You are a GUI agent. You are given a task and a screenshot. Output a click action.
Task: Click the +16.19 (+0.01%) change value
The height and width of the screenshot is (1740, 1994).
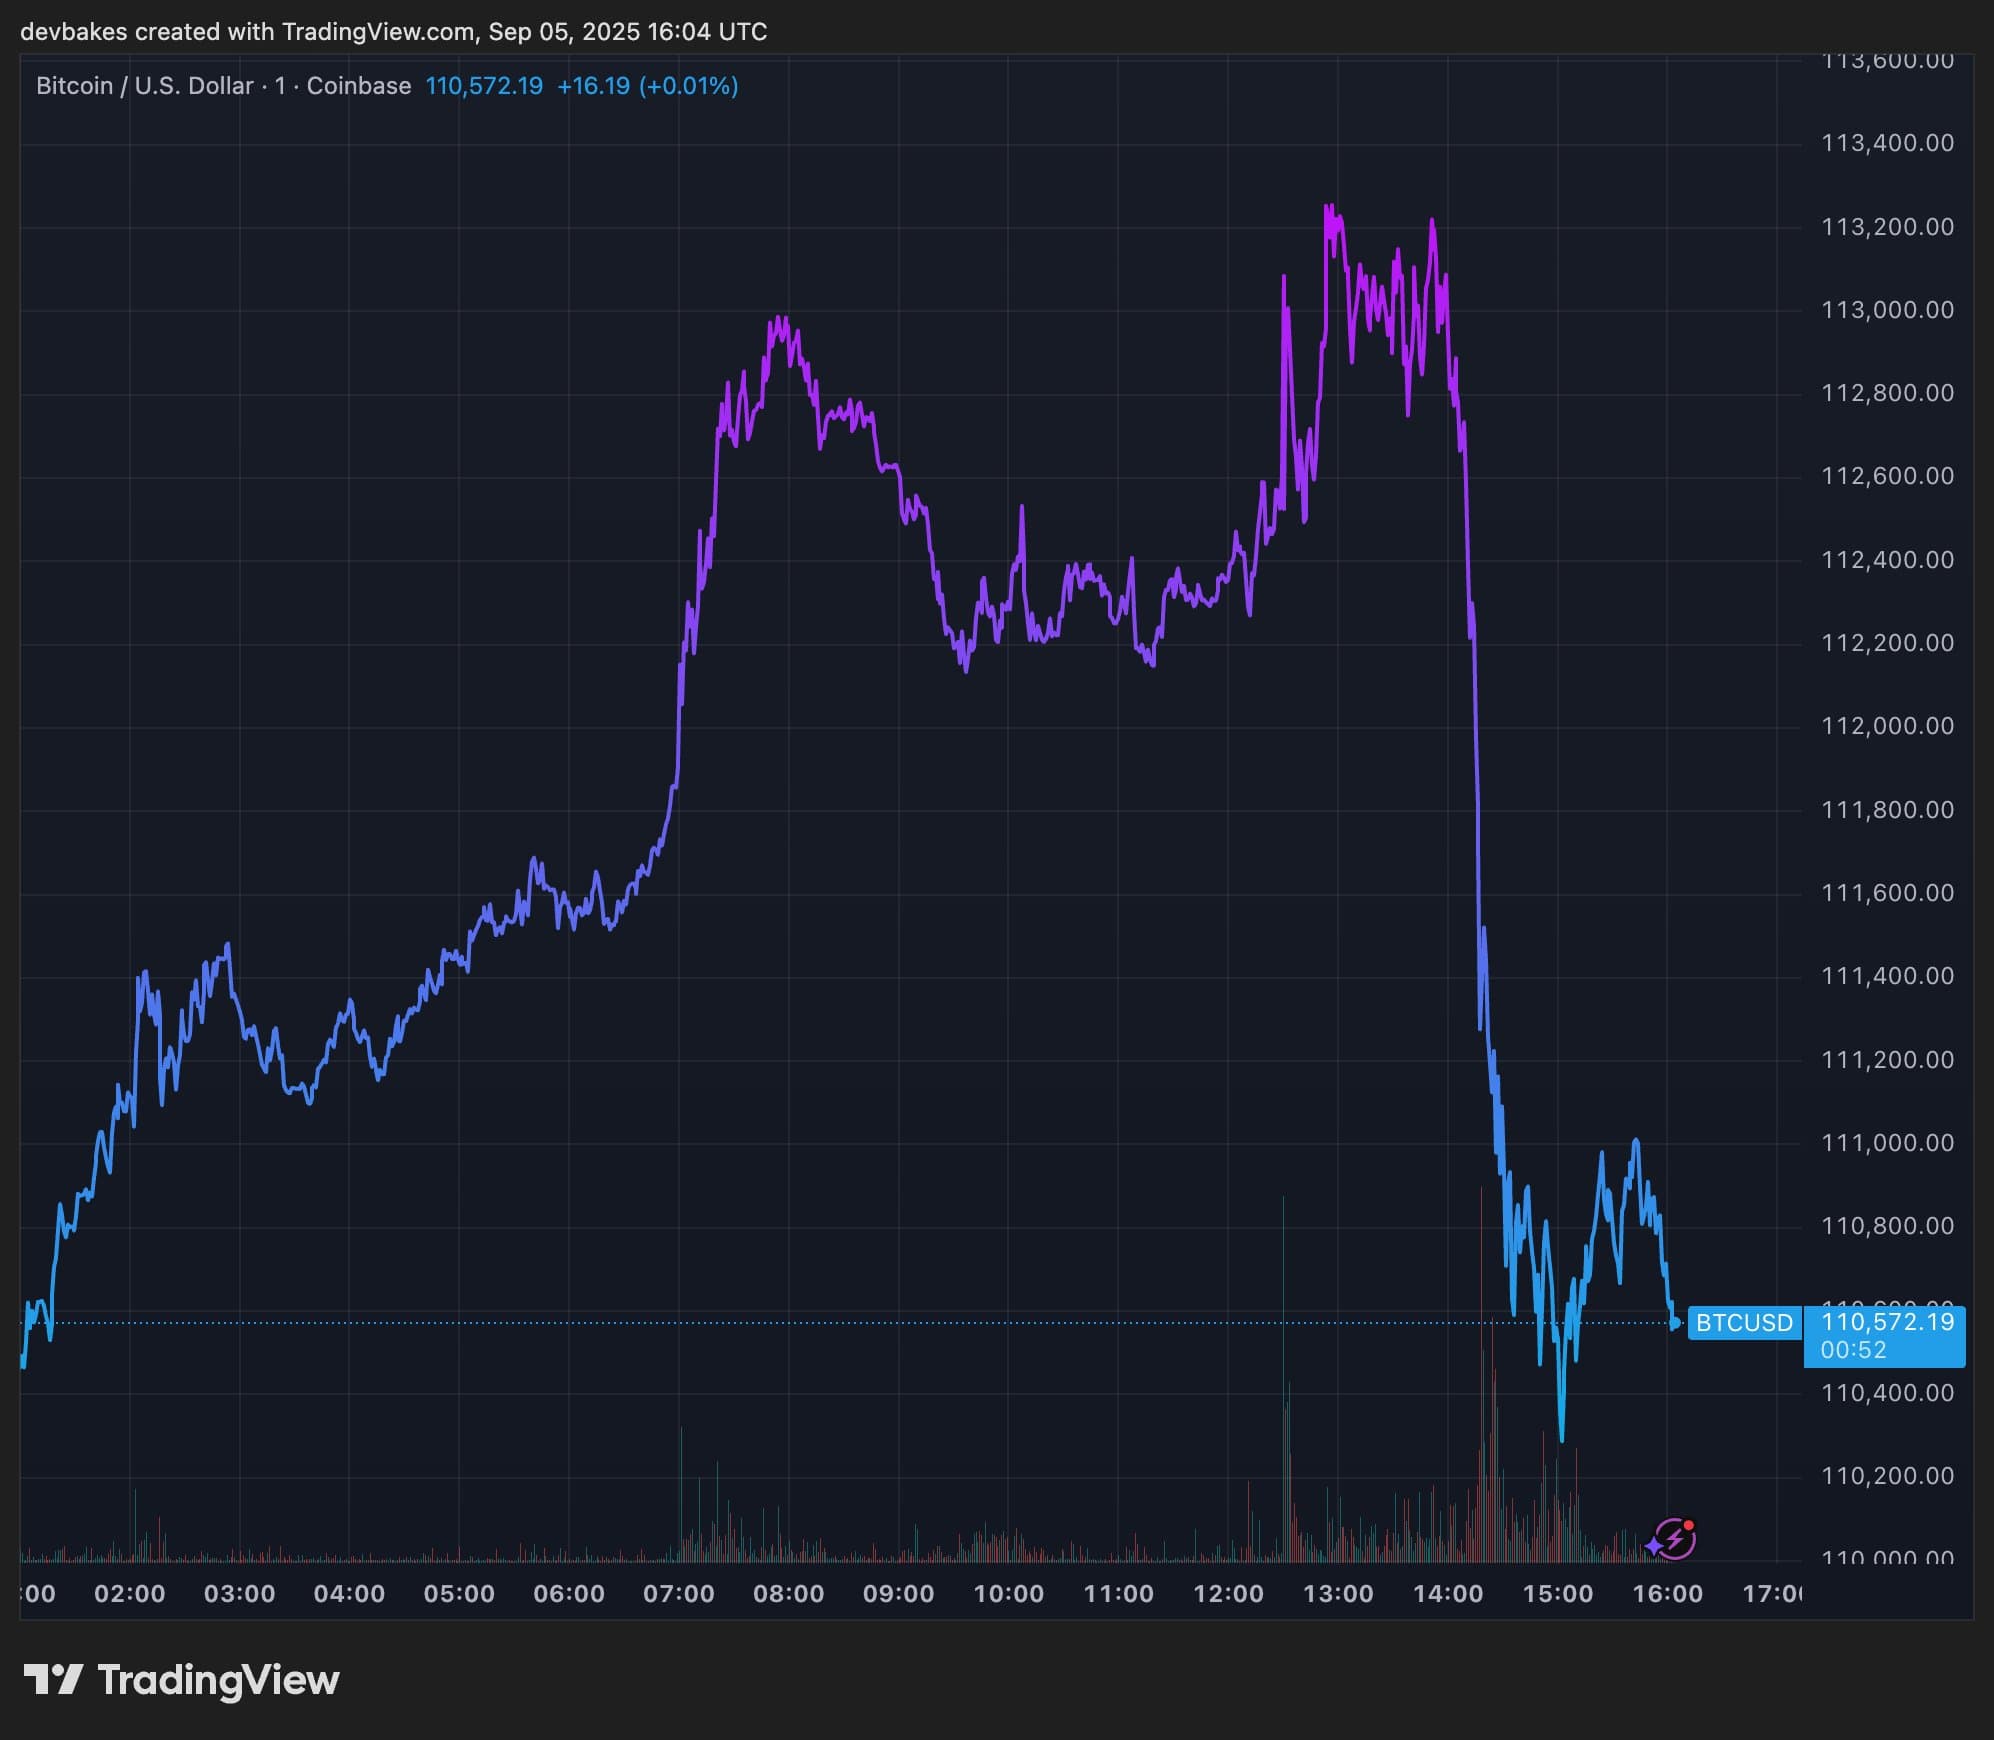click(x=647, y=86)
